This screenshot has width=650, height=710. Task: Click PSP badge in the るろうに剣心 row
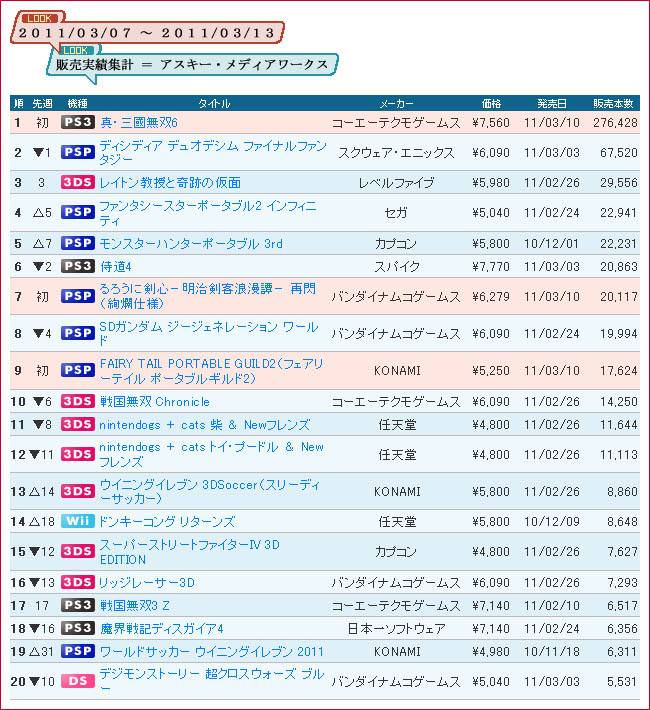coord(78,296)
